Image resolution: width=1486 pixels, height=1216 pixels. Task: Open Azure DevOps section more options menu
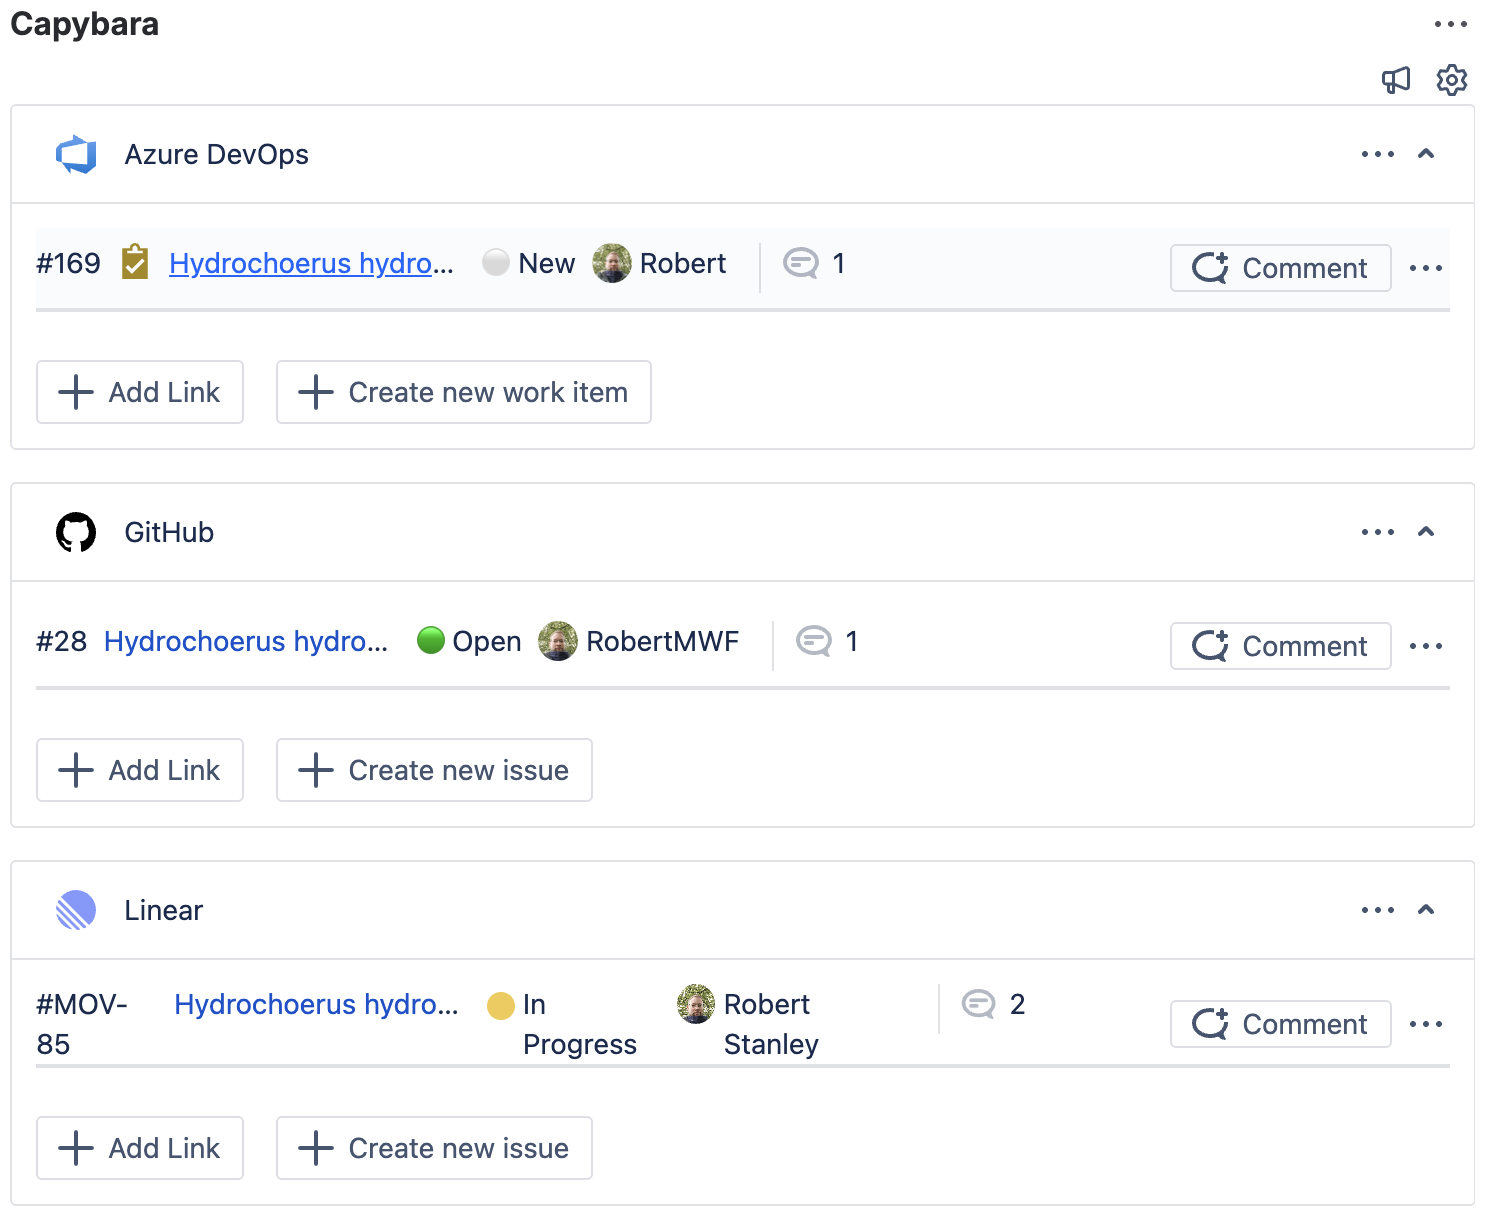[x=1377, y=154]
